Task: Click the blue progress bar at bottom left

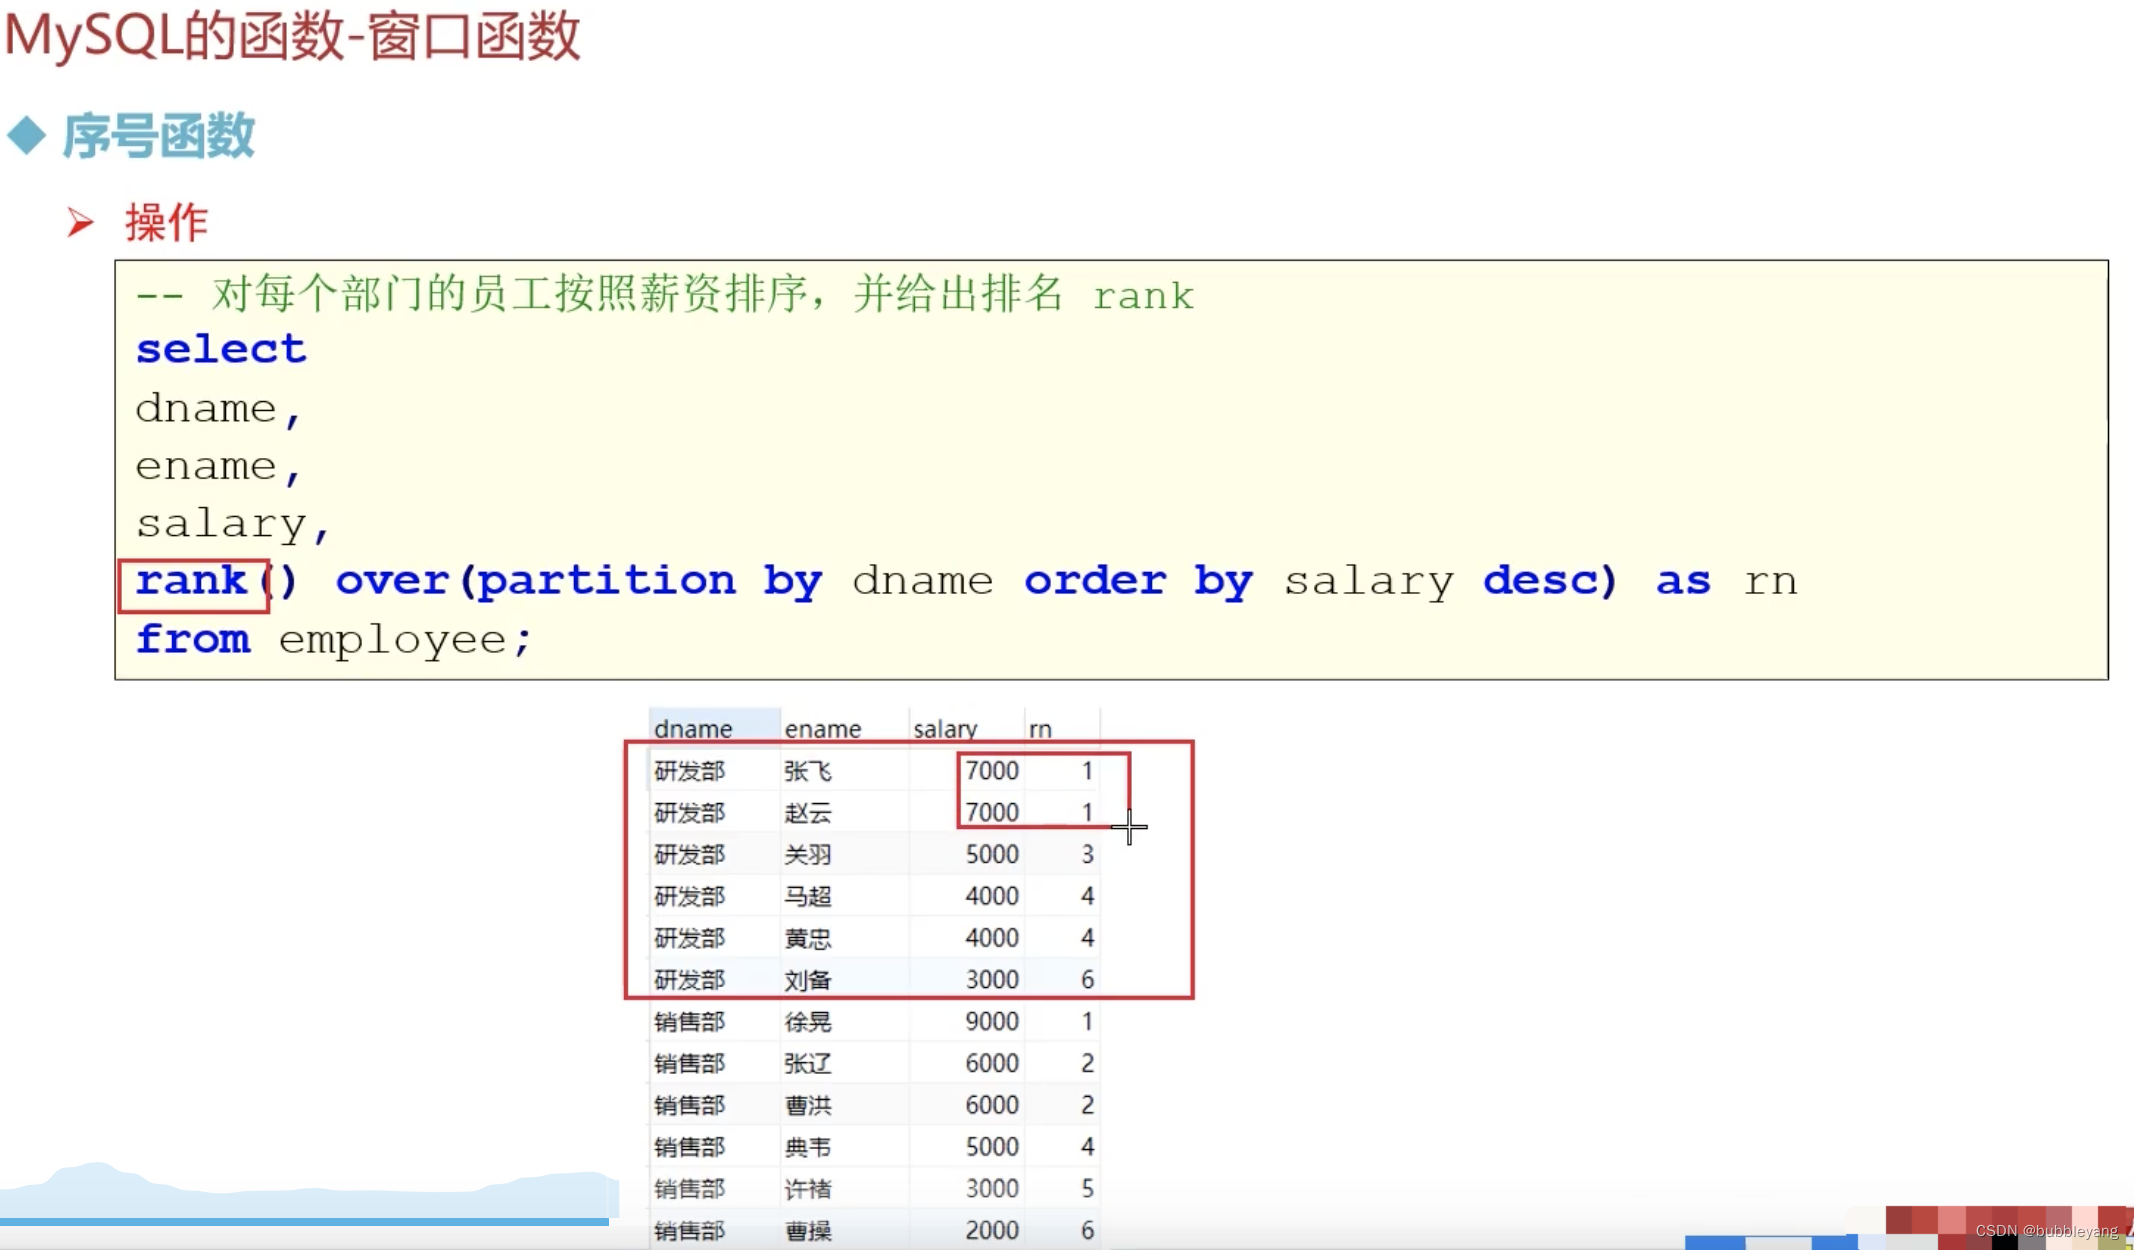Action: coord(304,1221)
